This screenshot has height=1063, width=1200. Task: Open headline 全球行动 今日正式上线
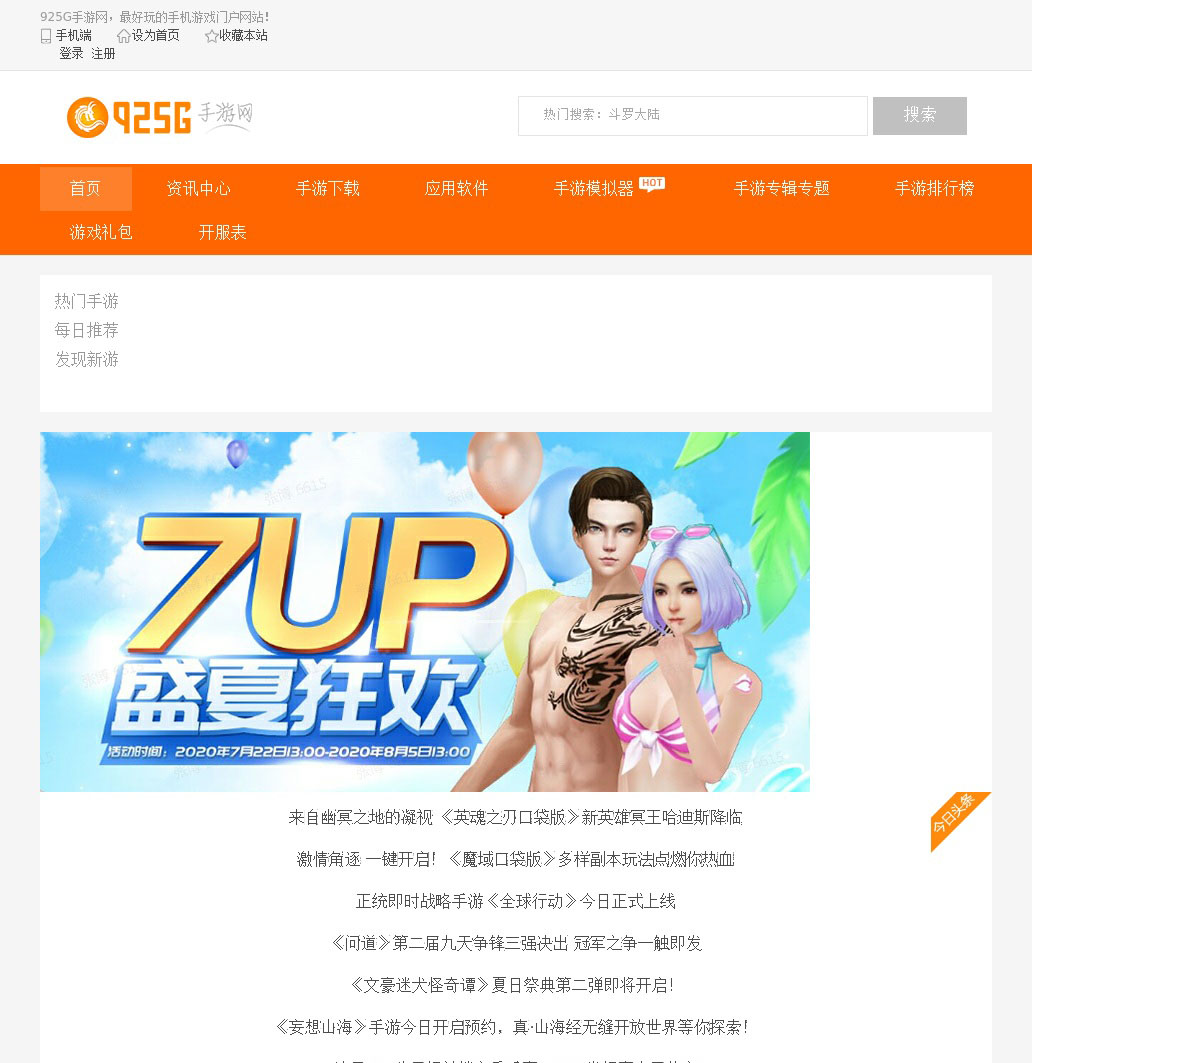(x=515, y=902)
